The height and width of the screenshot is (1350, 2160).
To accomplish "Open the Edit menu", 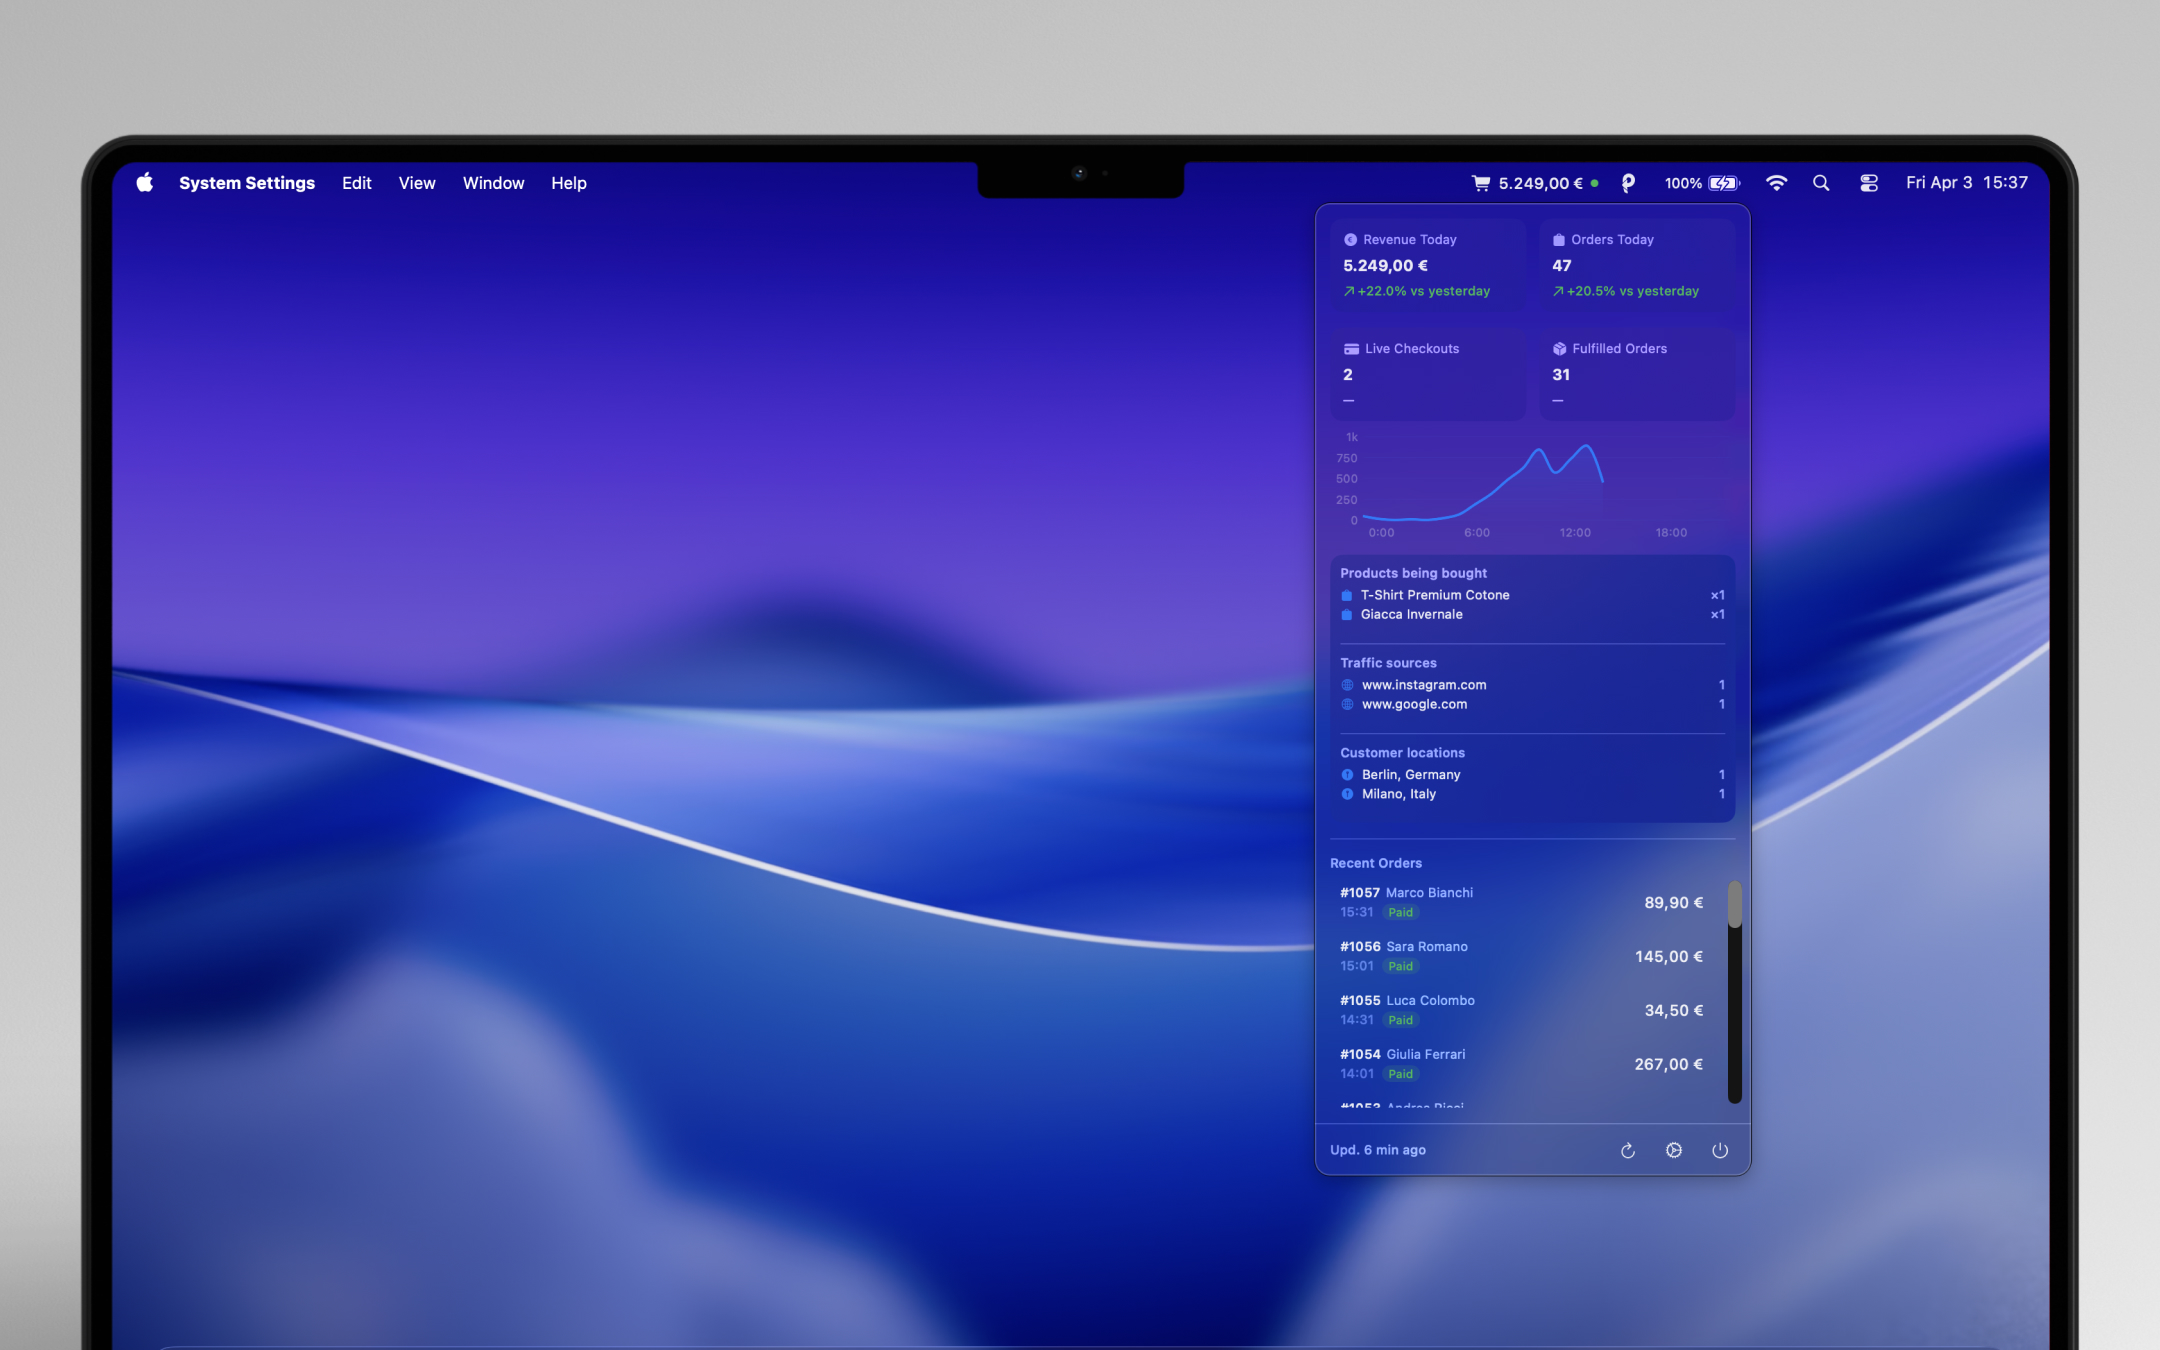I will point(356,183).
